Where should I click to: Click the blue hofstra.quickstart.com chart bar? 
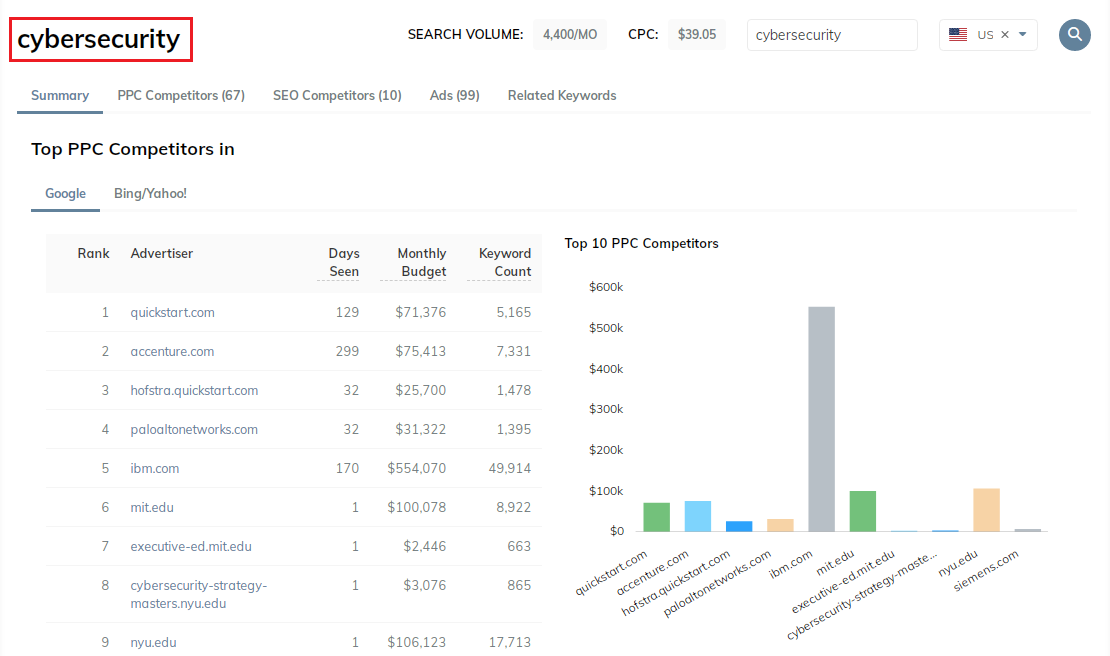click(739, 526)
